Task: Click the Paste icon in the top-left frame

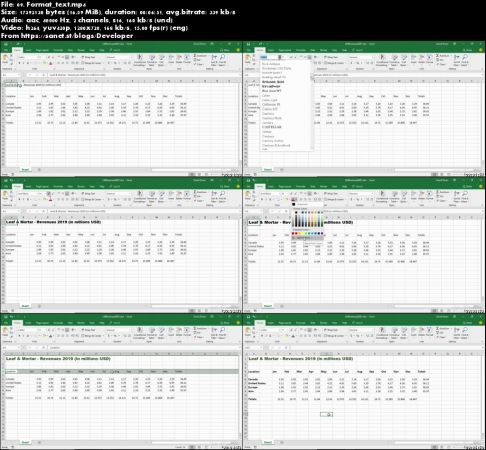Action: 5,59
